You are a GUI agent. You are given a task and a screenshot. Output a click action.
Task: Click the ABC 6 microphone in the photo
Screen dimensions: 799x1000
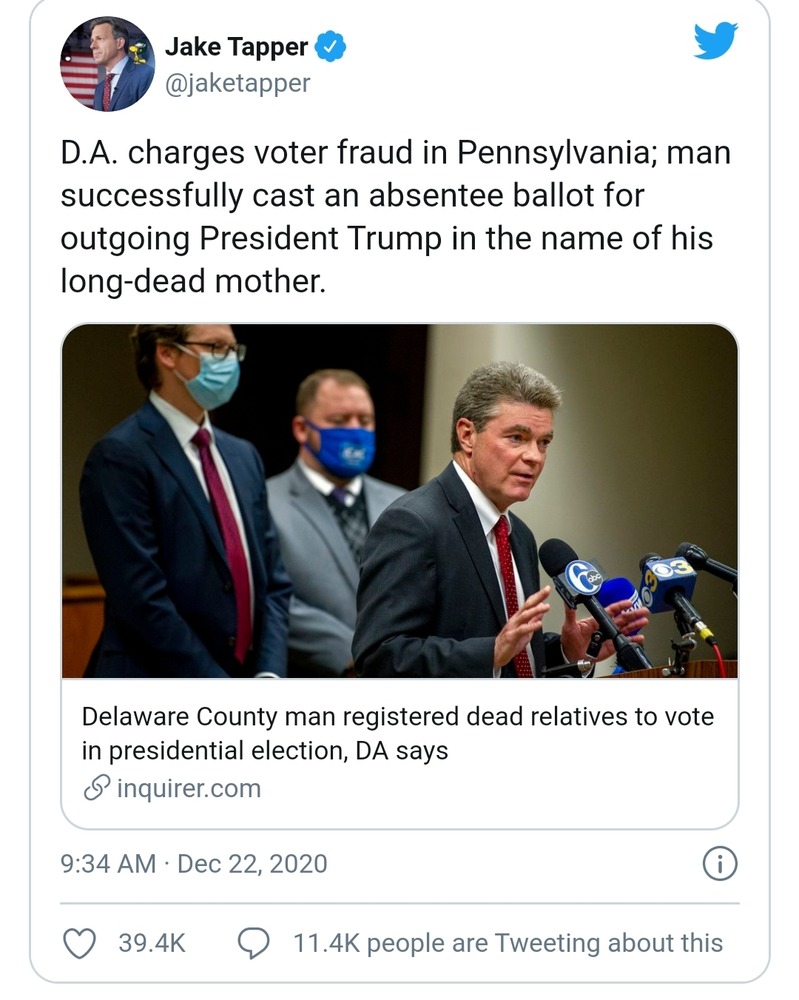(x=584, y=578)
